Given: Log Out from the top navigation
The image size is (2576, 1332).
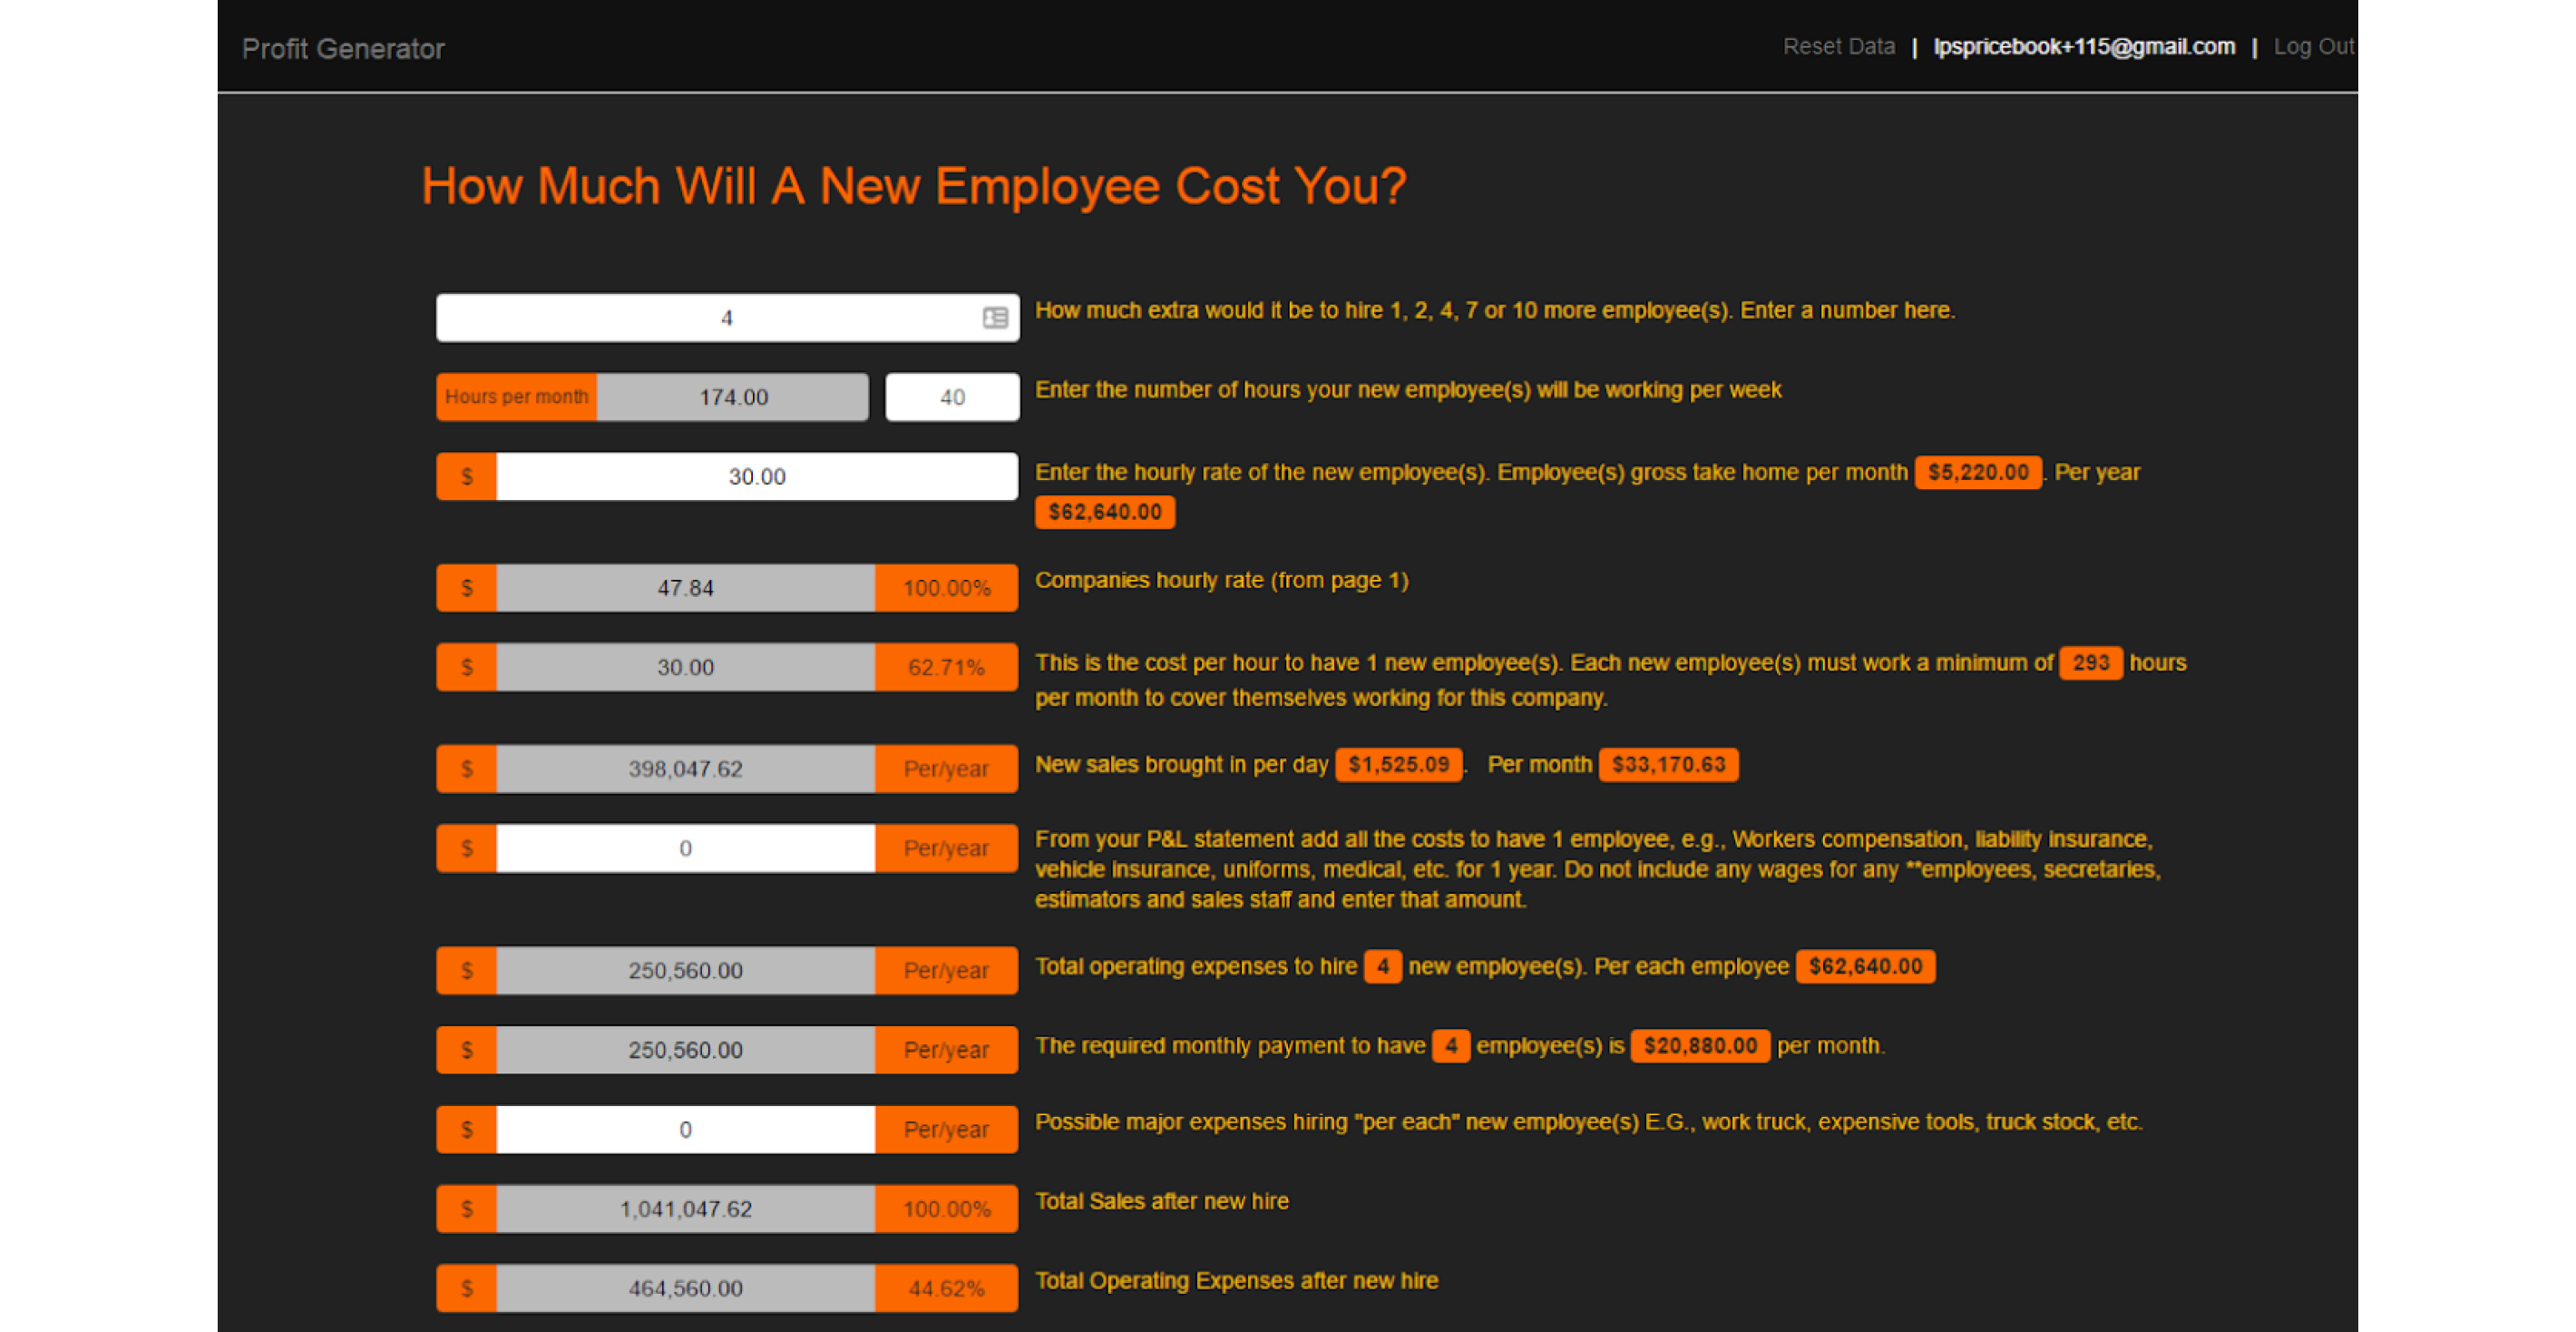Looking at the screenshot, I should point(2314,46).
